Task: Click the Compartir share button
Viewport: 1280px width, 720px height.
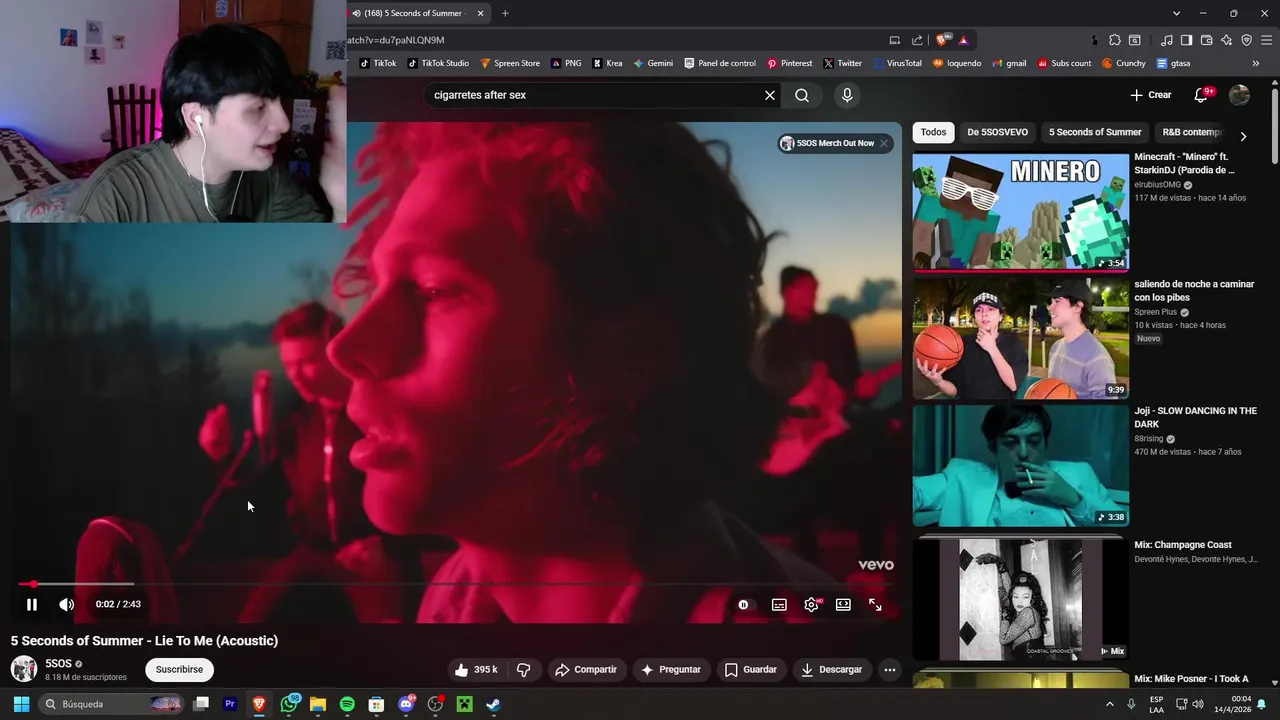Action: point(586,670)
